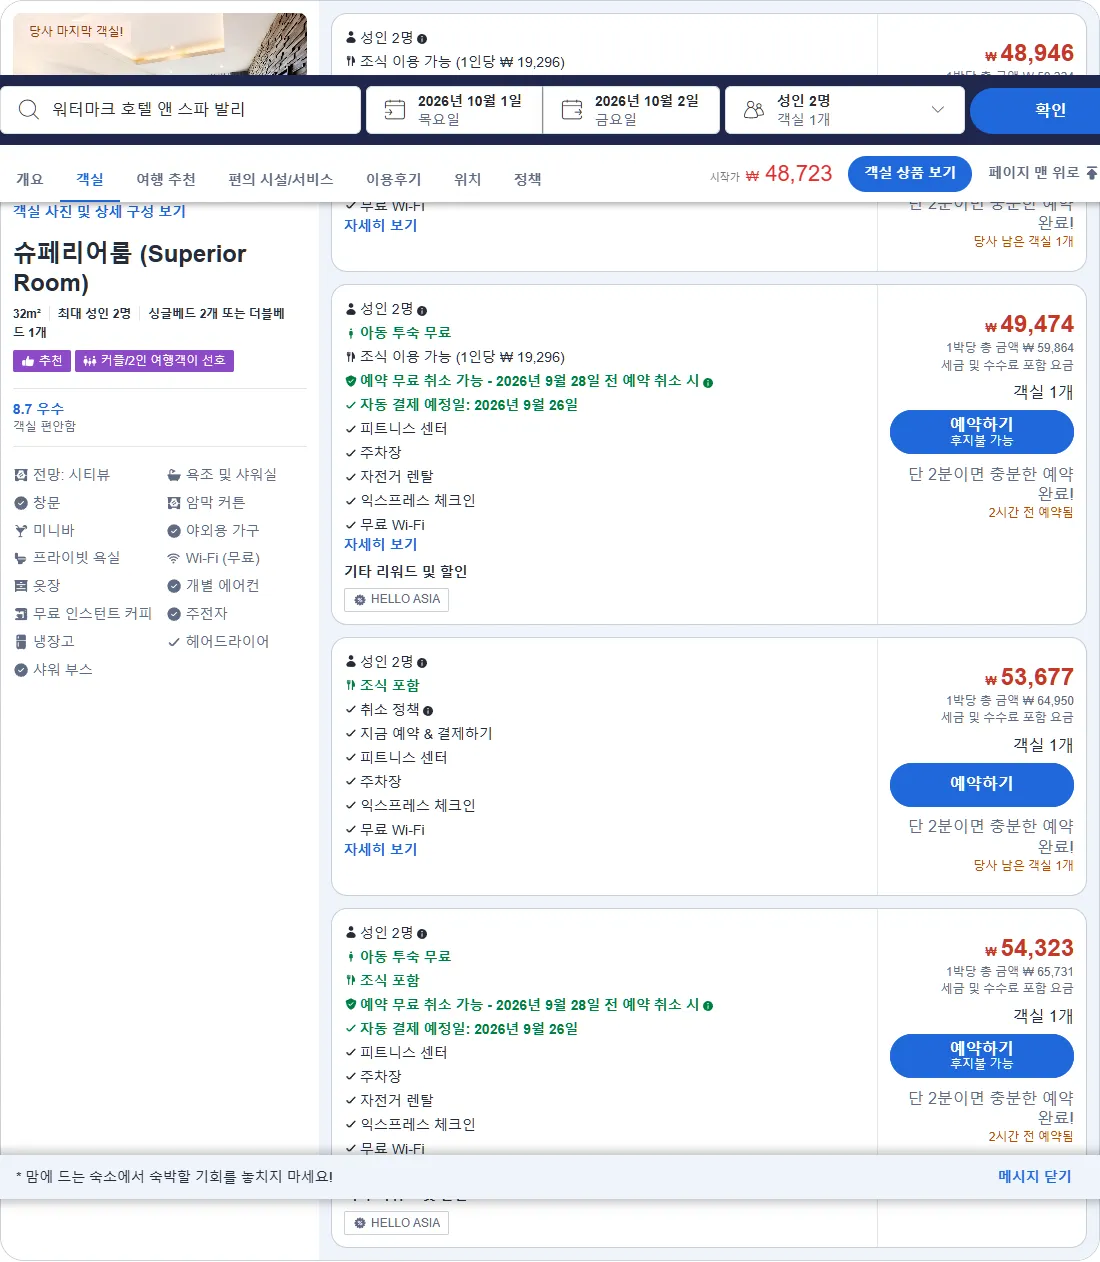Image resolution: width=1100 pixels, height=1262 pixels.
Task: Click the 주전자 amenity icon
Action: point(174,614)
